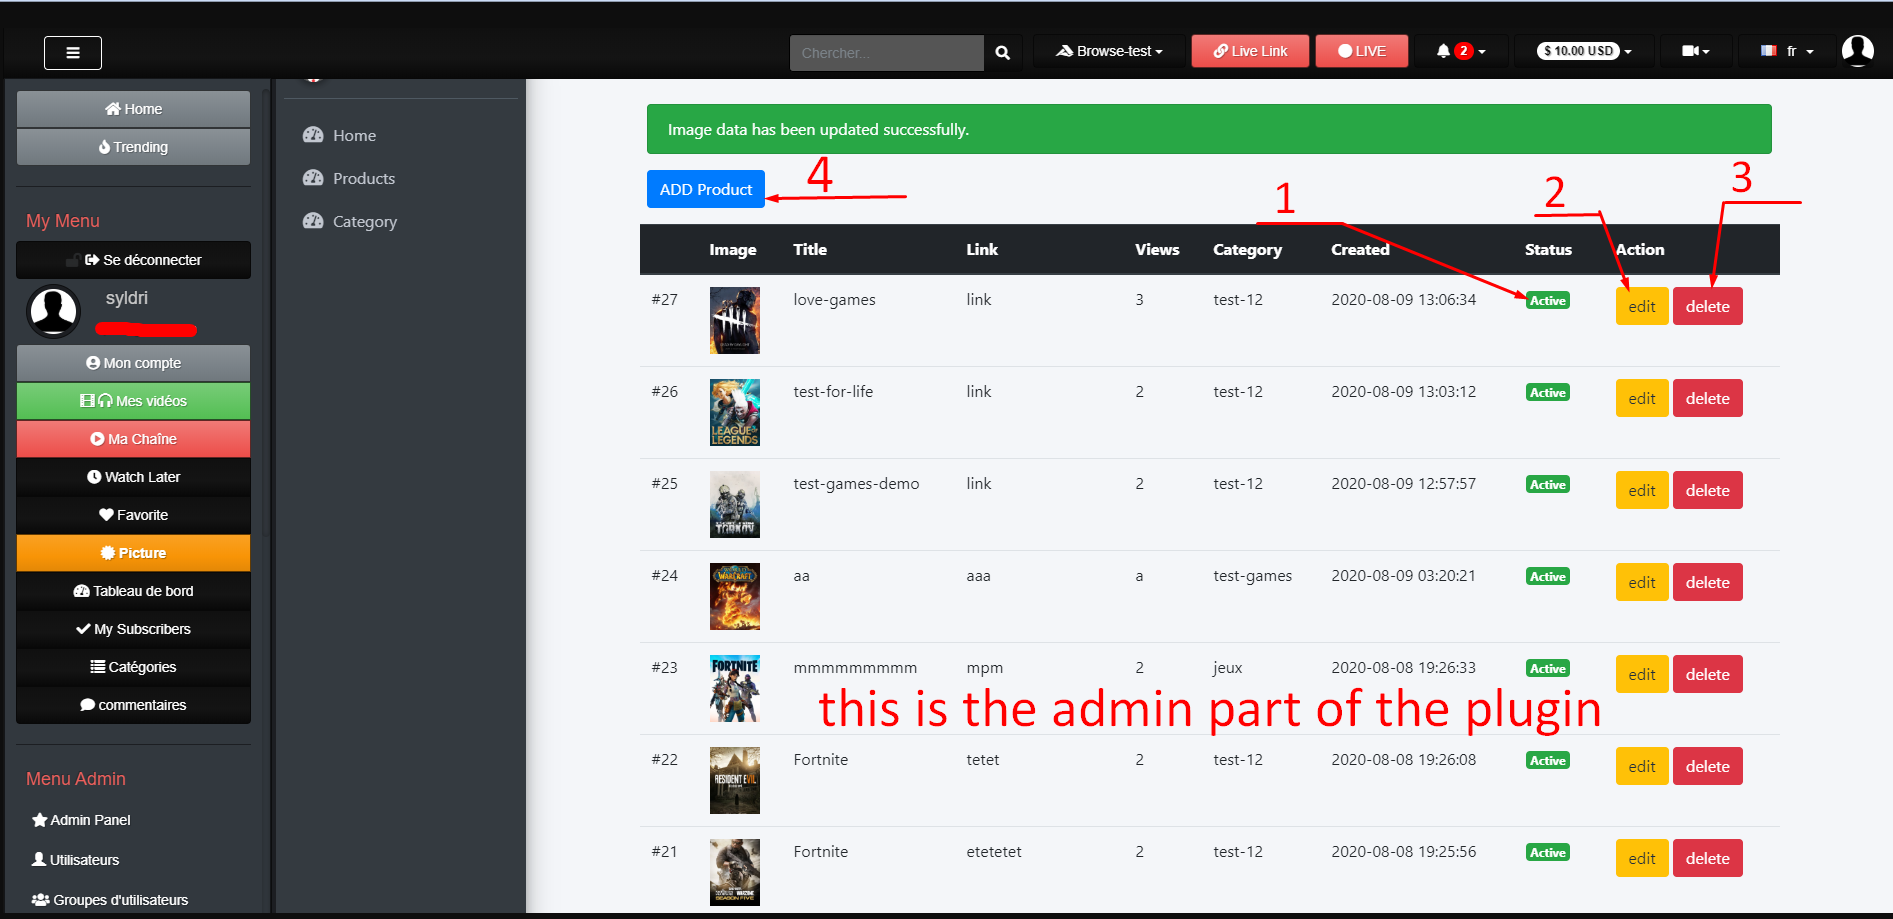Click the Active status badge of #25

point(1548,485)
